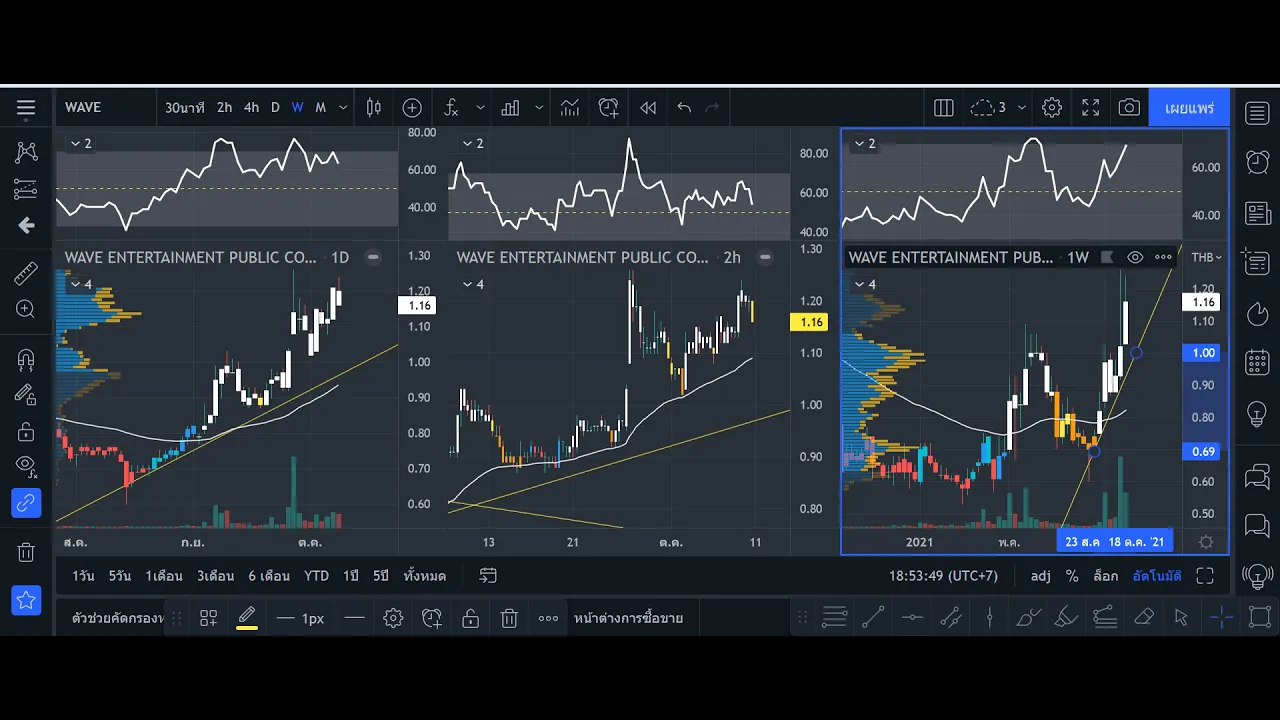Collapse the 1D chart indicator legend 4
The width and height of the screenshot is (1280, 720).
coord(75,285)
